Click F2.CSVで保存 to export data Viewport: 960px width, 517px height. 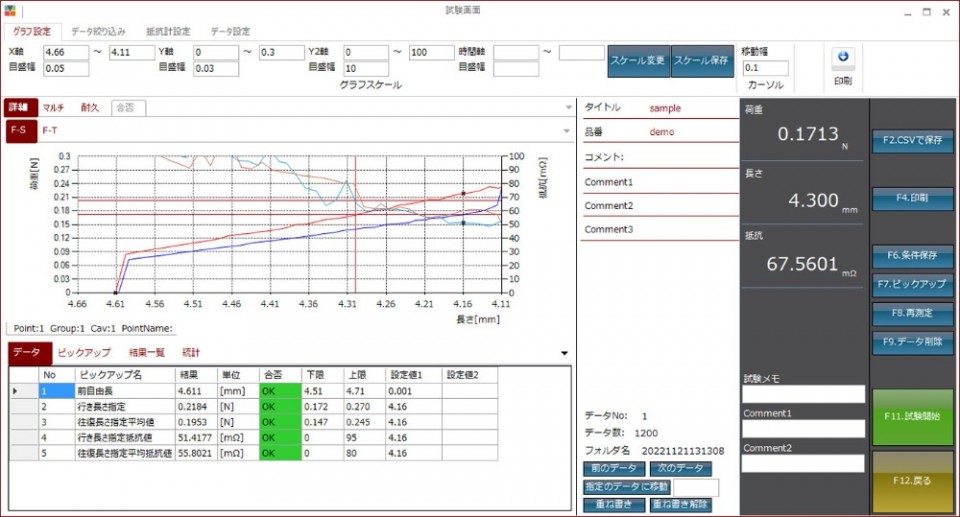(x=911, y=141)
